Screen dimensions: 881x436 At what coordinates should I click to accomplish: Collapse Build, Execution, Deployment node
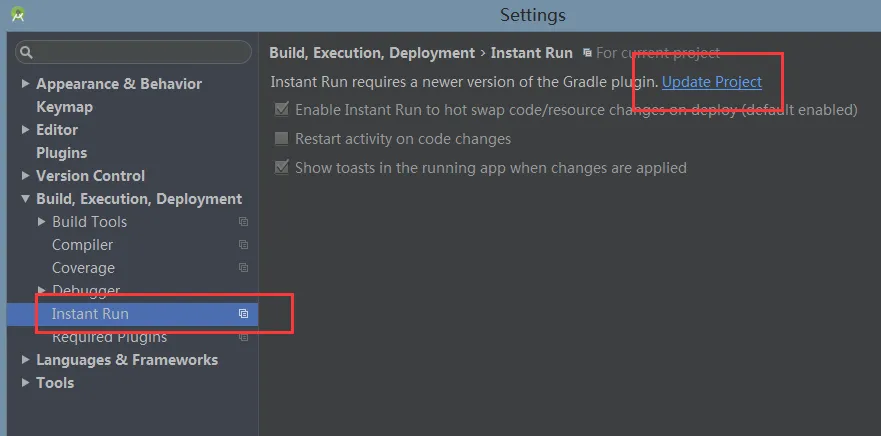(26, 199)
